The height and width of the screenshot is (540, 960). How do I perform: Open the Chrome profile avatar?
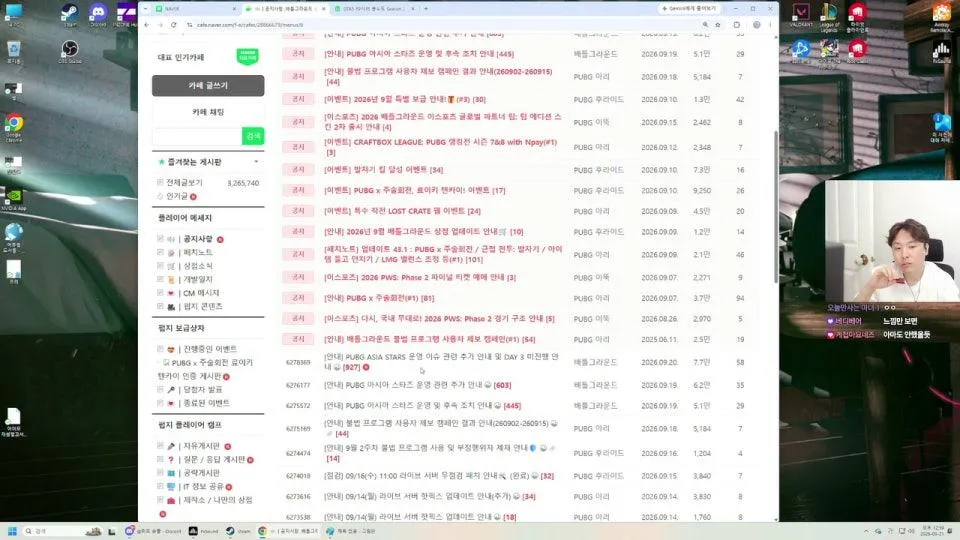pos(756,25)
